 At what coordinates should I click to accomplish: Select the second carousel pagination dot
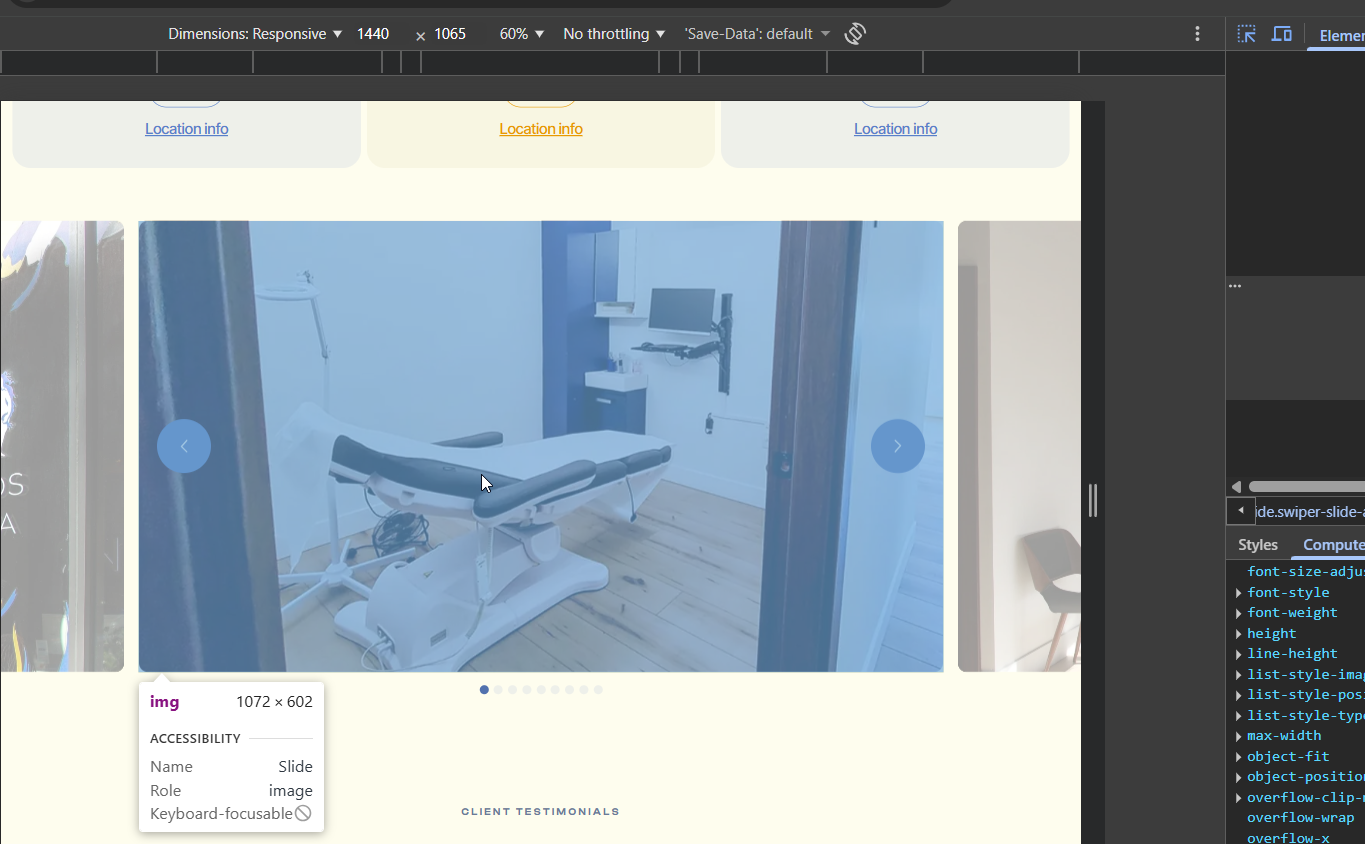[498, 690]
